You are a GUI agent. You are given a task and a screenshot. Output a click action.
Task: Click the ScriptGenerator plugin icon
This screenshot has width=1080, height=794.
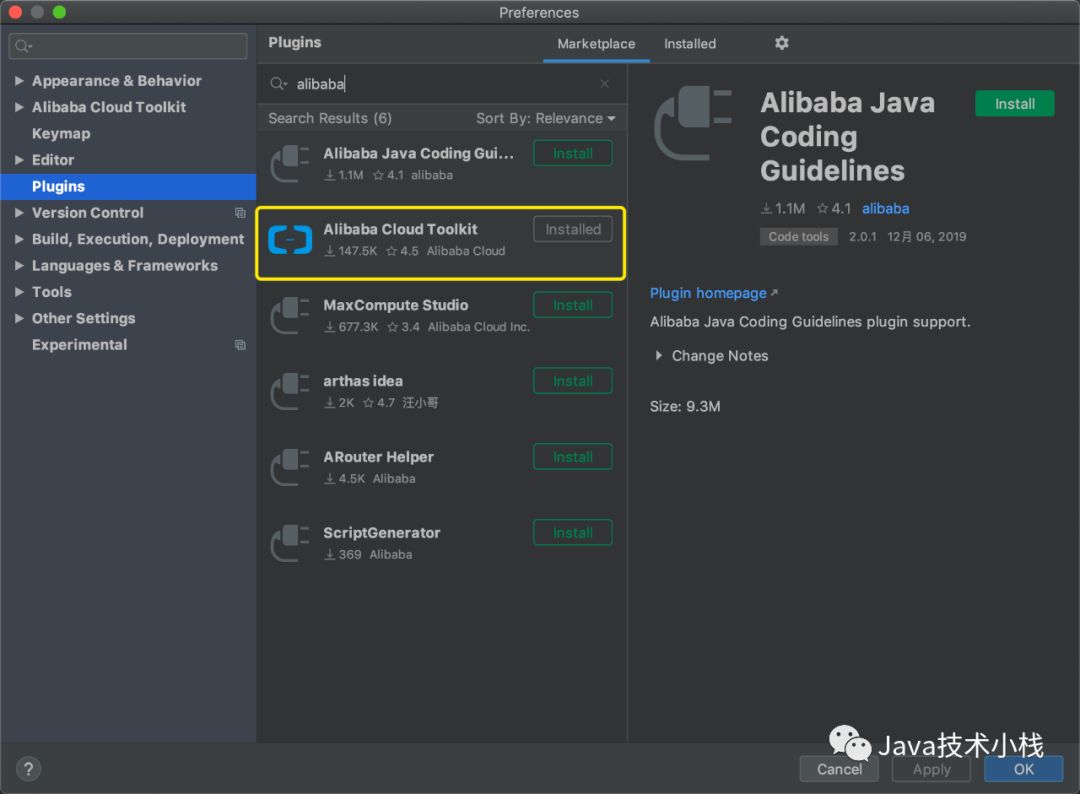(x=290, y=543)
